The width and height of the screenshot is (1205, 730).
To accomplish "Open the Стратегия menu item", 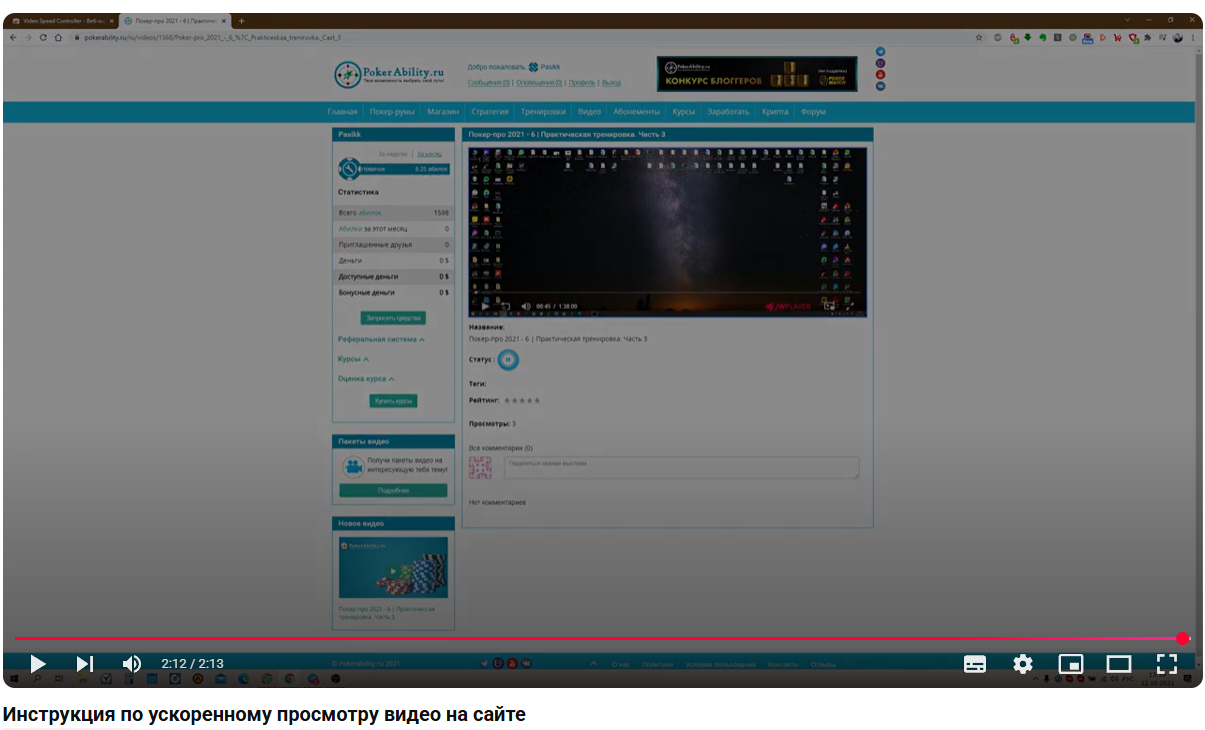I will 490,112.
